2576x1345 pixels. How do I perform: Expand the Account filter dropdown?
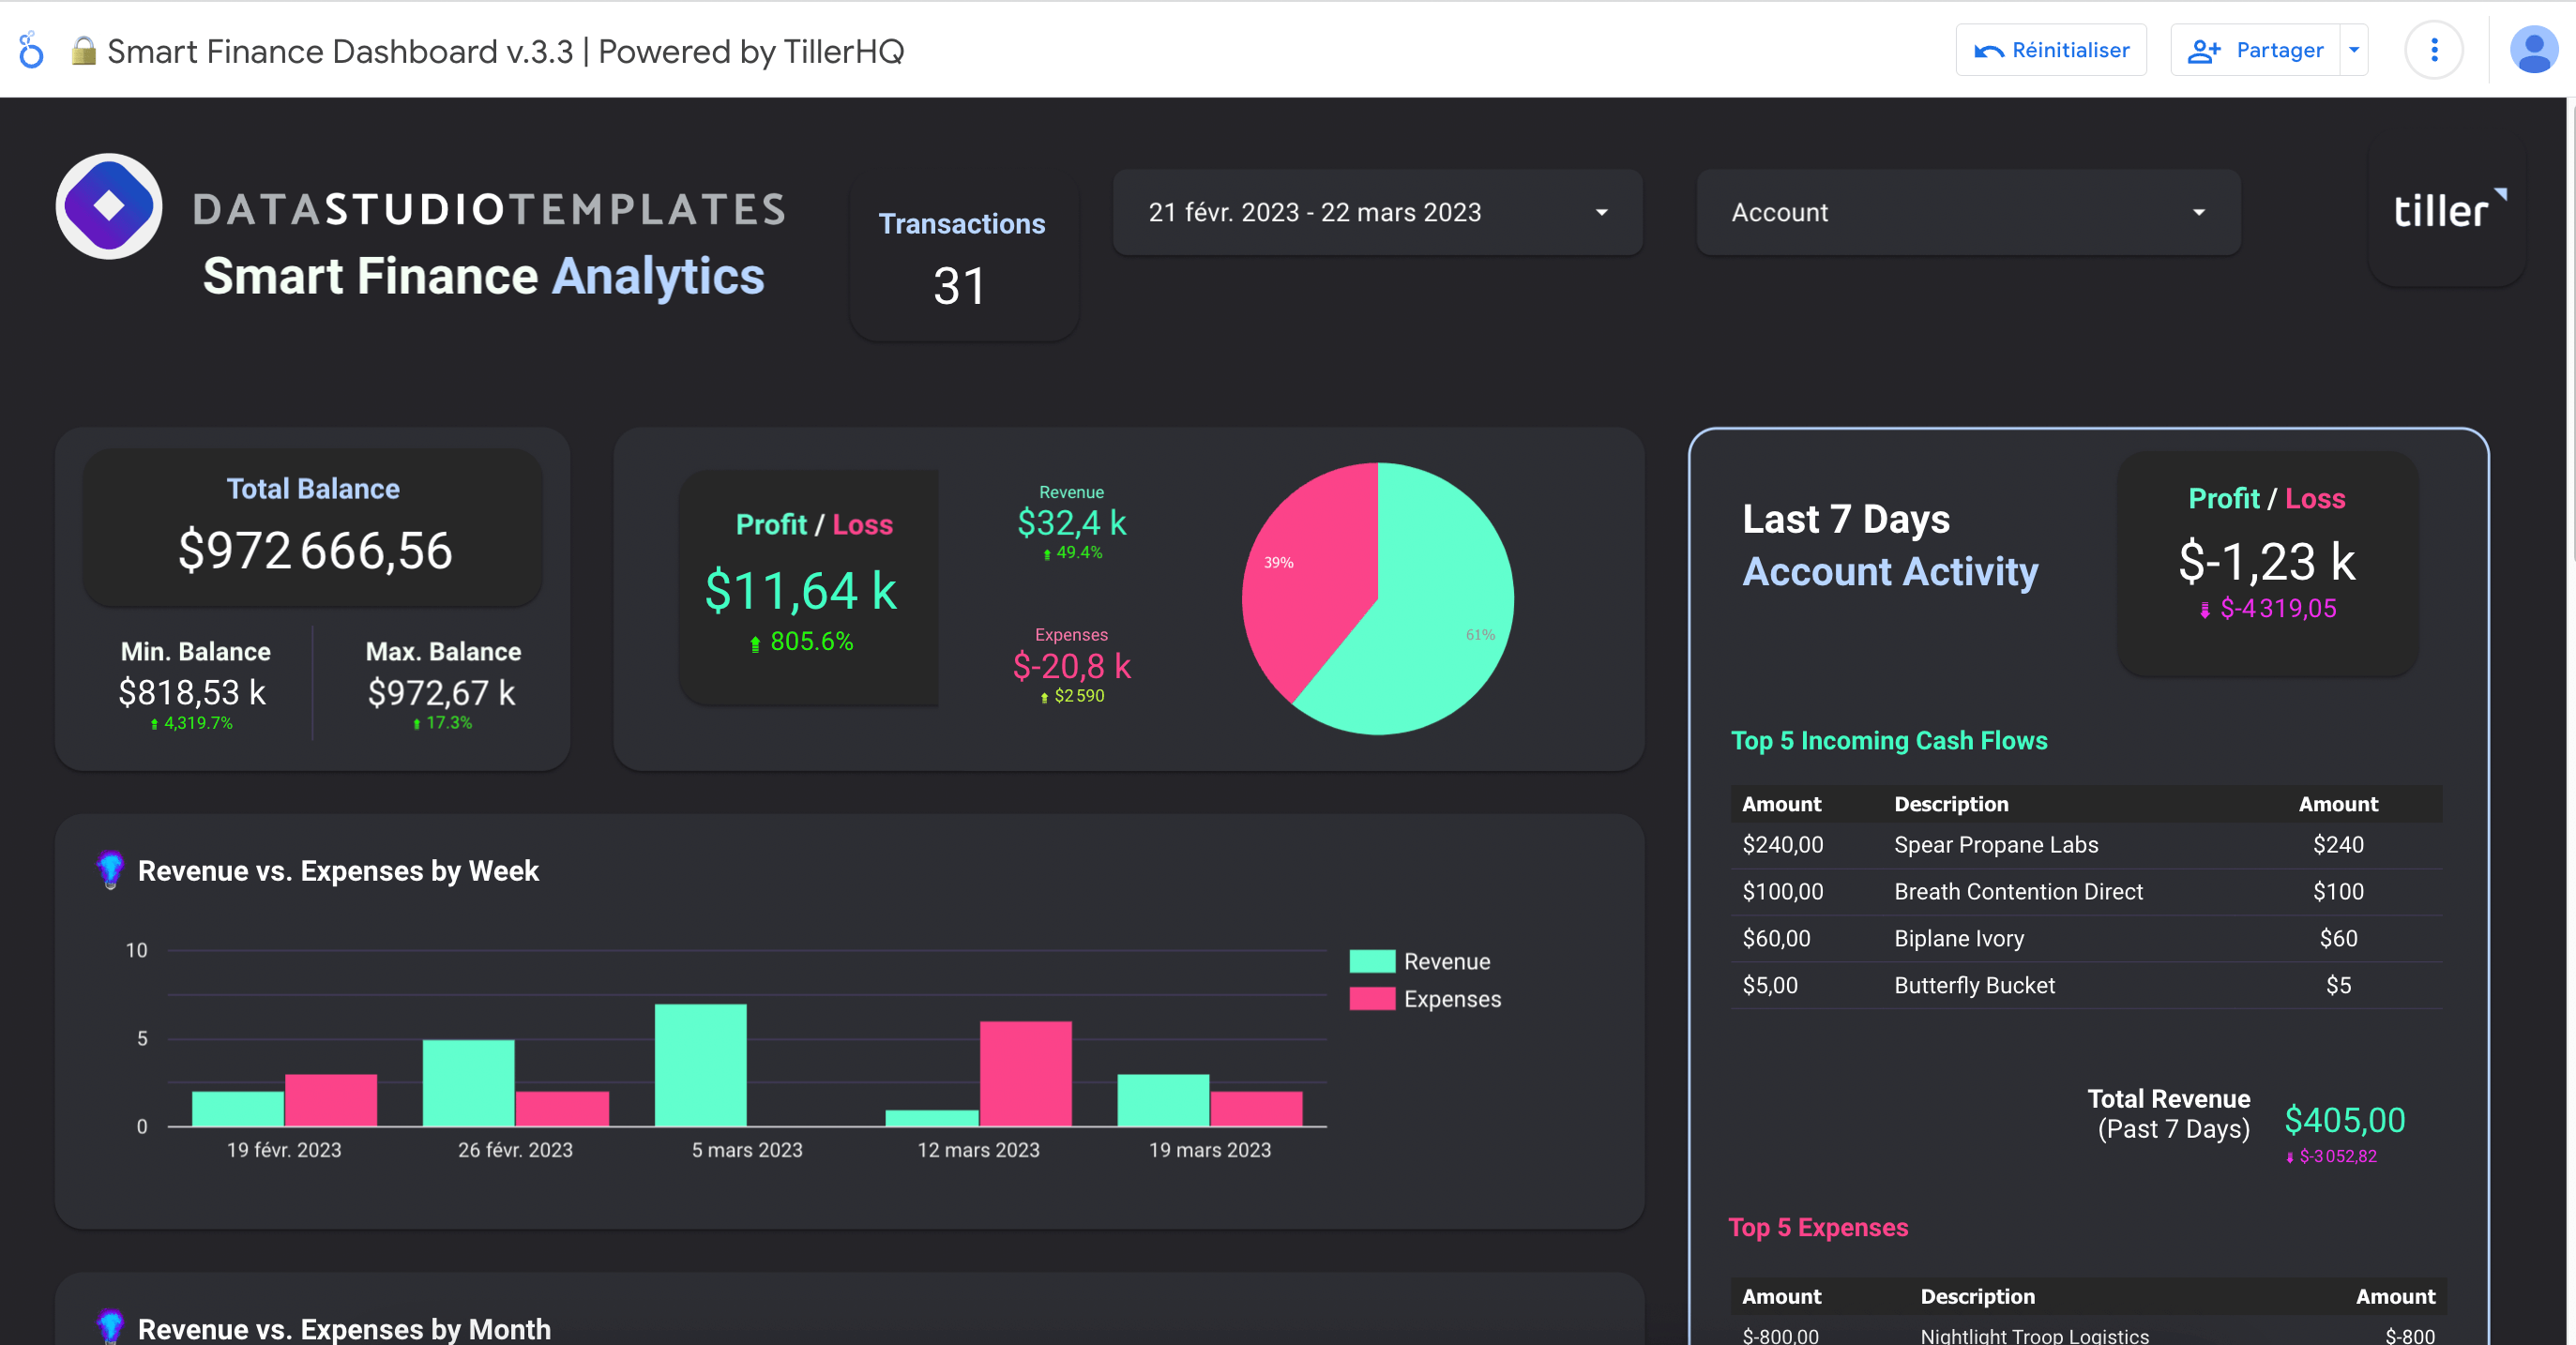(x=1968, y=212)
